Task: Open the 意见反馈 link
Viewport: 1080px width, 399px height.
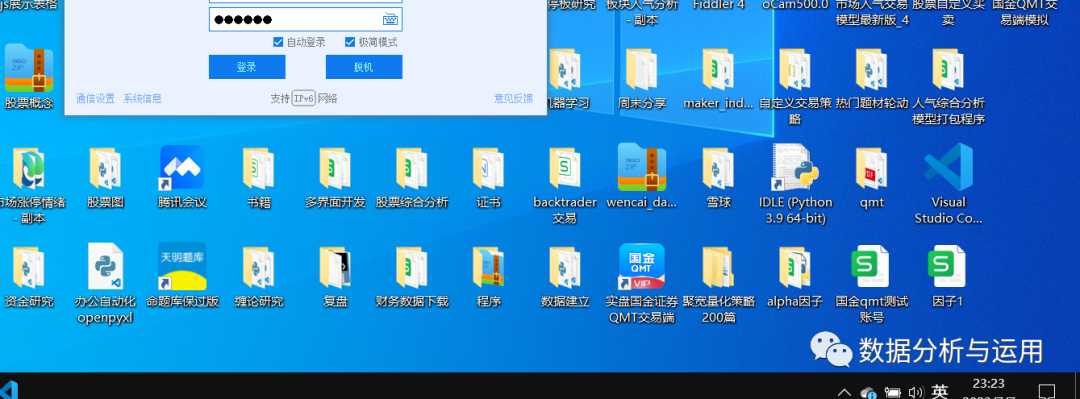Action: point(513,99)
